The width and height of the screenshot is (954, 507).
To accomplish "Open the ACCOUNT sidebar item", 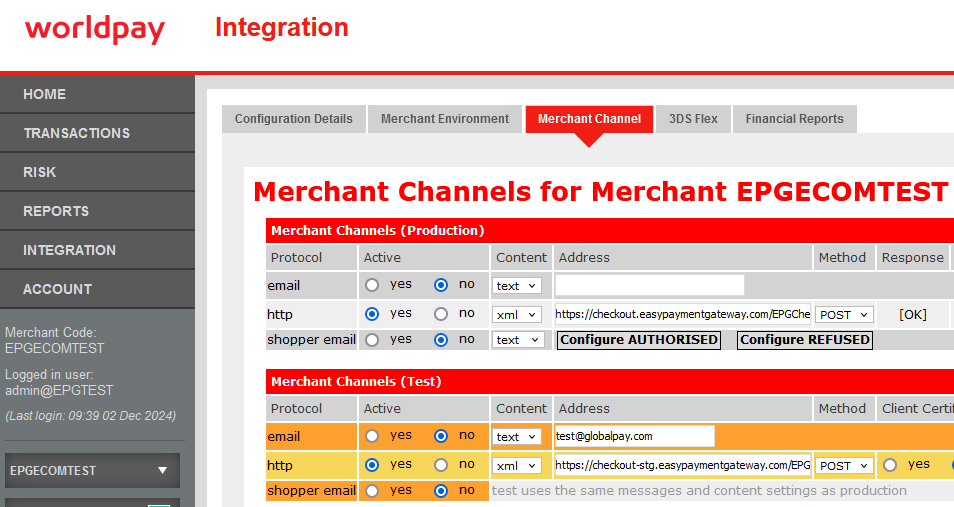I will (97, 289).
